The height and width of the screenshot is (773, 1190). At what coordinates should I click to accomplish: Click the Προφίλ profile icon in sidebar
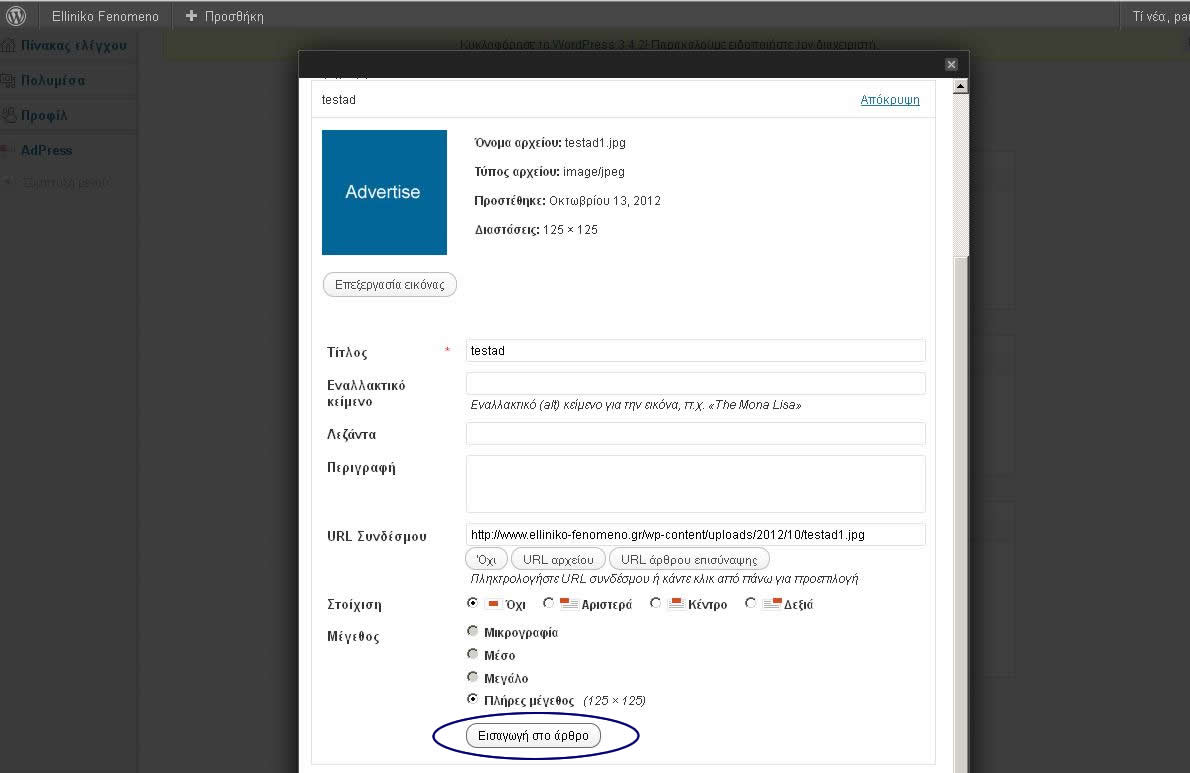[9, 116]
